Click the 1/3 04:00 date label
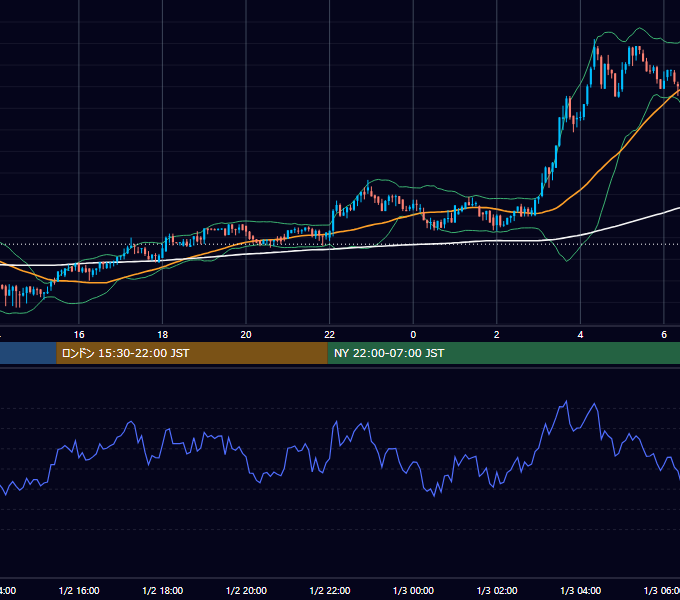This screenshot has height=600, width=680. coord(581,590)
